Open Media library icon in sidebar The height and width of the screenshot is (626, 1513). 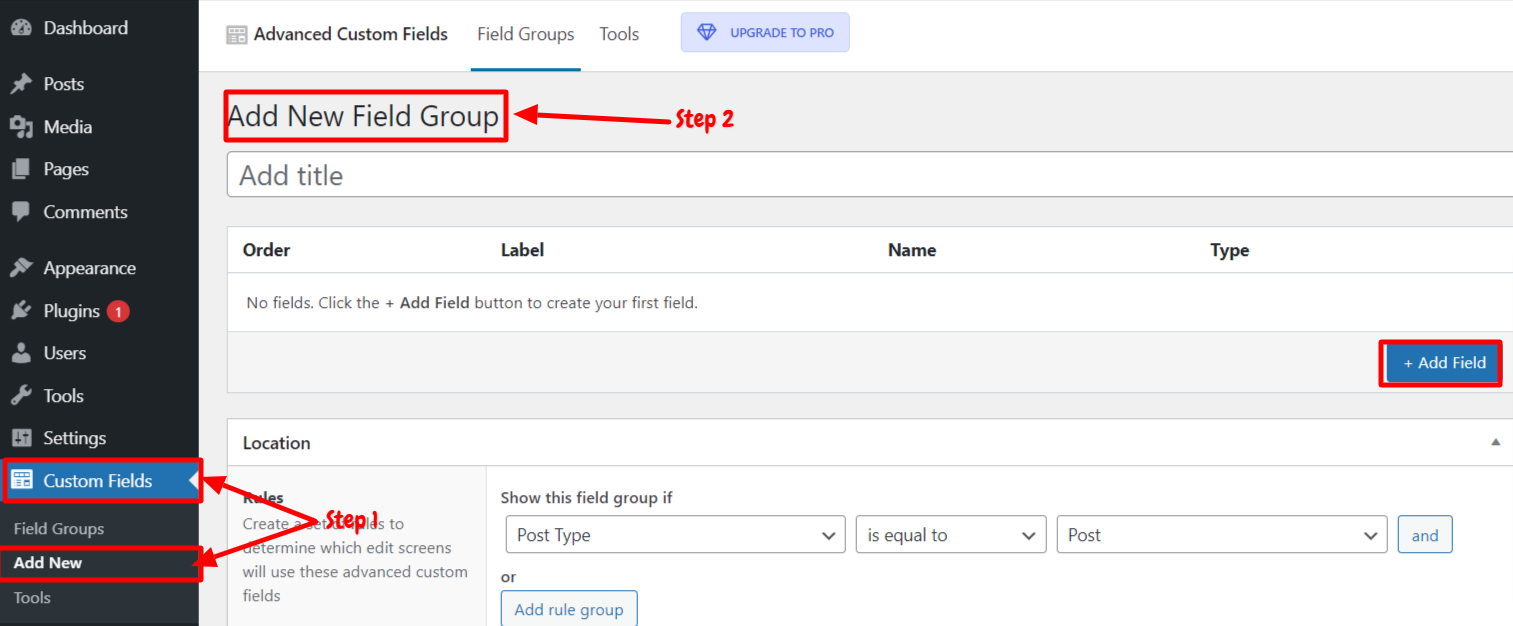[21, 127]
